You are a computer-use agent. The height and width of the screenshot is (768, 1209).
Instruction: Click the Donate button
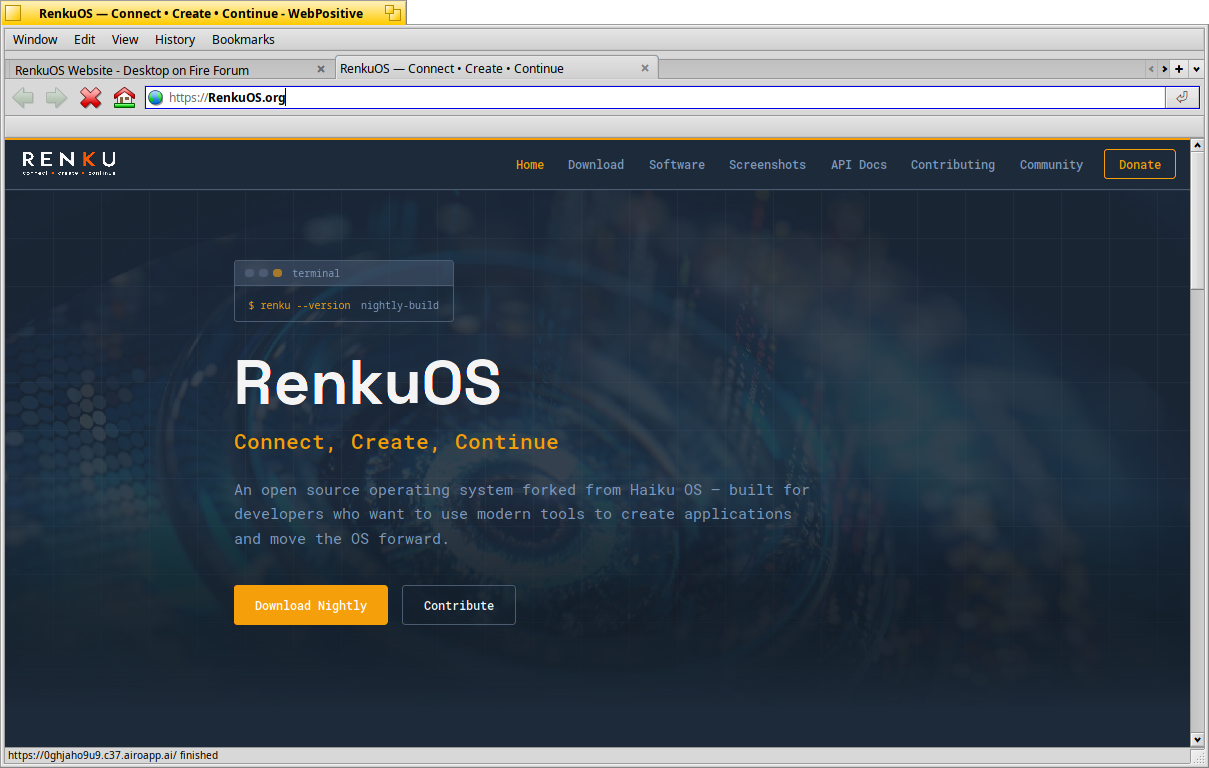pyautogui.click(x=1140, y=164)
